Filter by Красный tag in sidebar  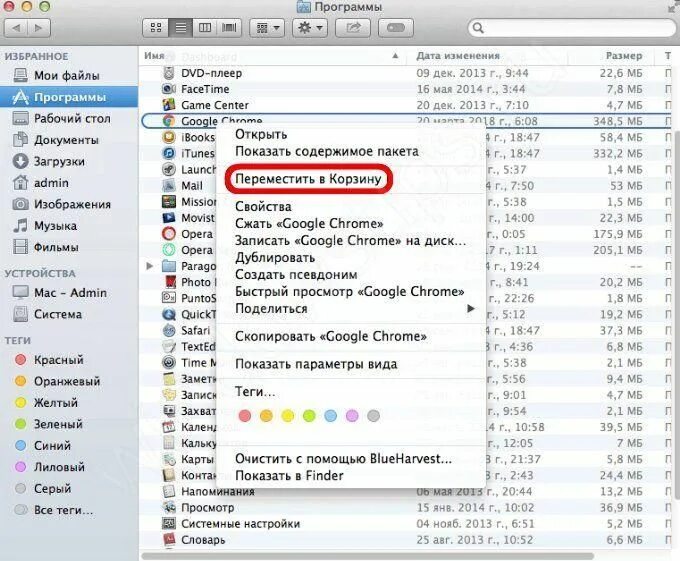[69, 360]
